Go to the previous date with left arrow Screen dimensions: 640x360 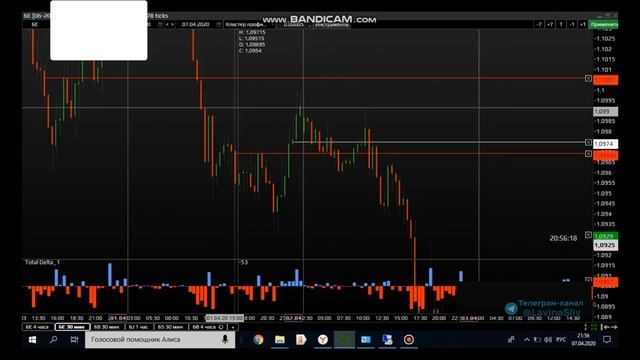(167, 24)
